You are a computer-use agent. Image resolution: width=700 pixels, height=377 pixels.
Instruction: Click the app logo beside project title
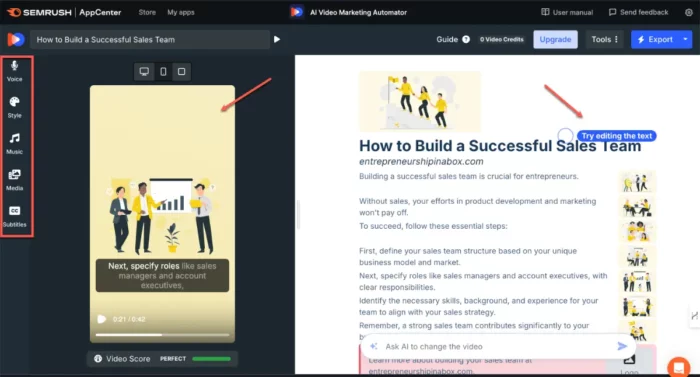tap(16, 39)
